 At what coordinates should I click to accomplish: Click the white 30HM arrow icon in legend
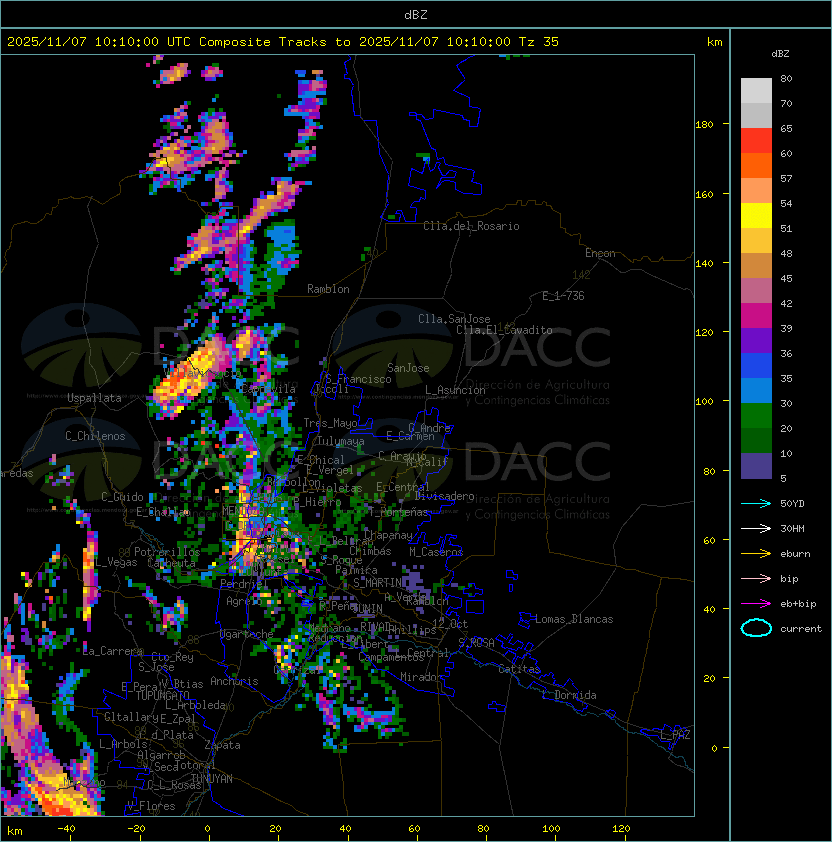pos(756,528)
